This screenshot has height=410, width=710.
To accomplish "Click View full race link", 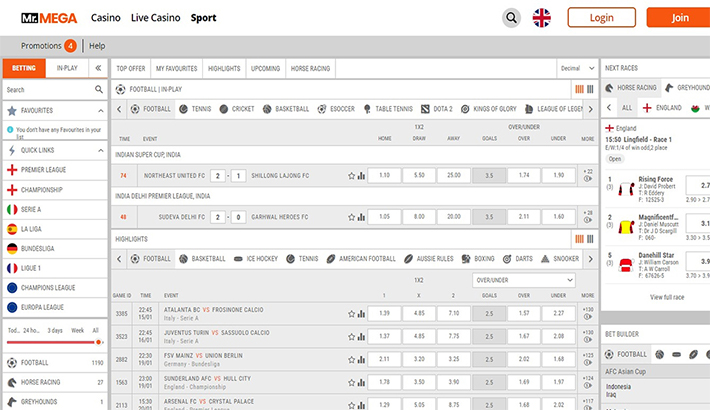I will pos(667,297).
